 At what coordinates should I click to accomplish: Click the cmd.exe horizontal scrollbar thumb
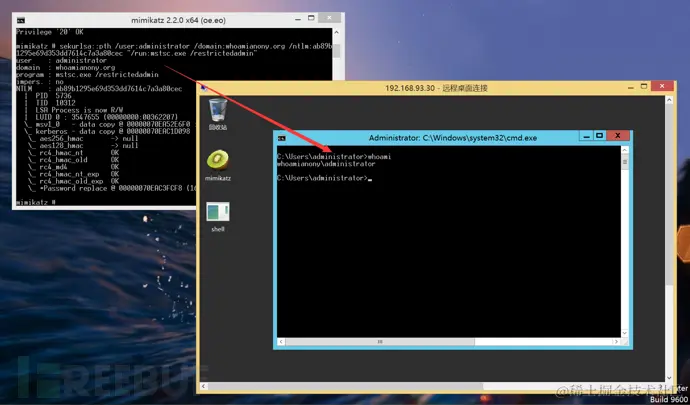[380, 342]
